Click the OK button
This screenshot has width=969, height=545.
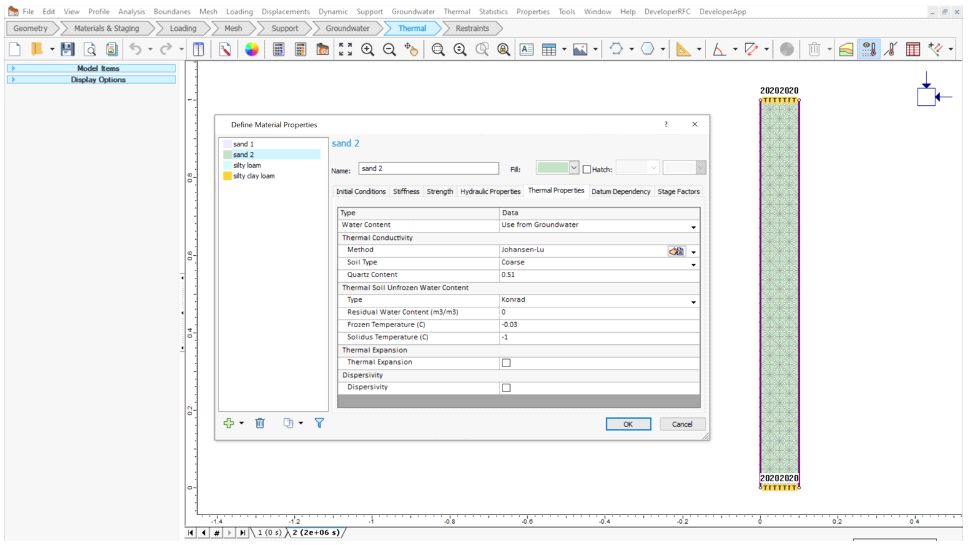(x=628, y=424)
